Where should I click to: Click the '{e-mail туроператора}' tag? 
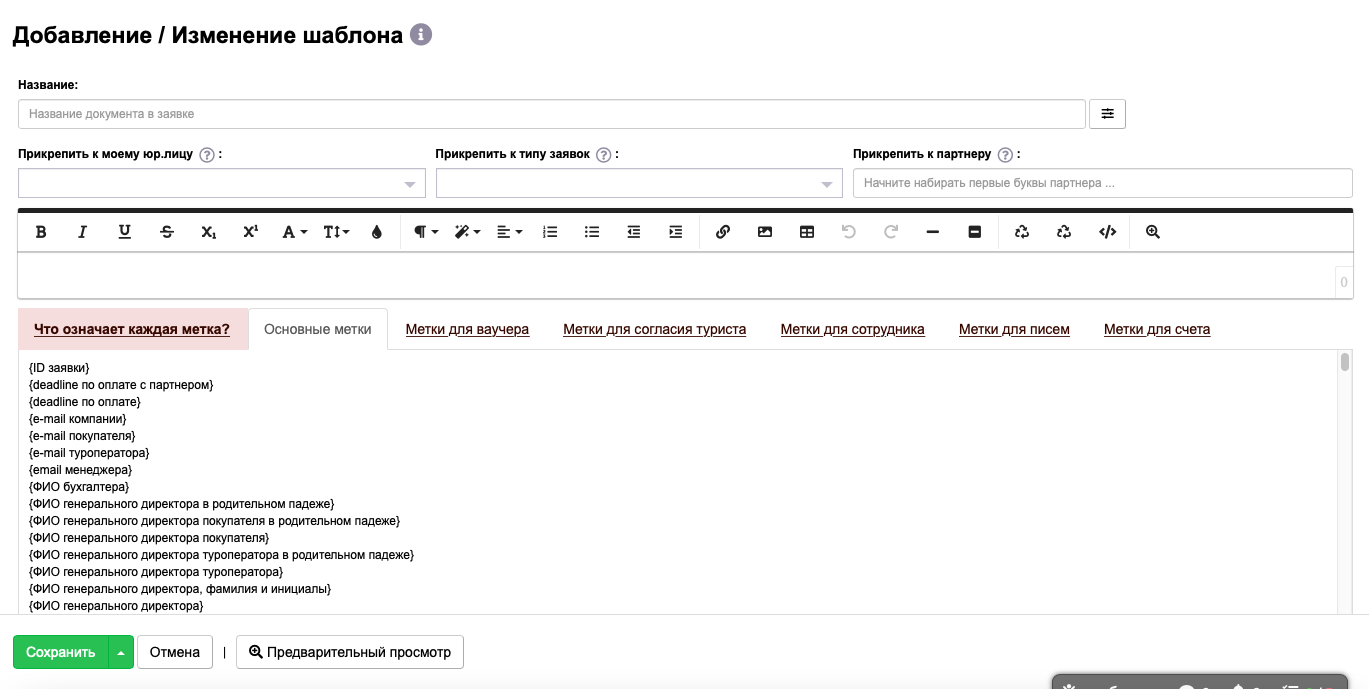(89, 453)
